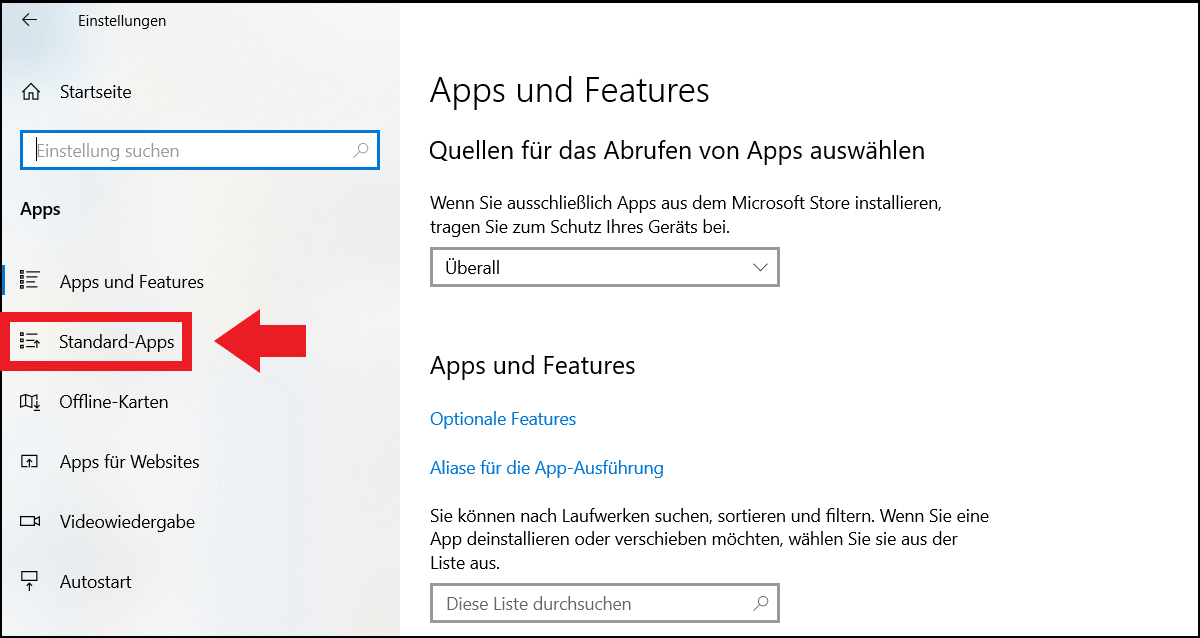This screenshot has width=1200, height=638.
Task: Click the Apps und Features list icon
Action: tap(30, 281)
